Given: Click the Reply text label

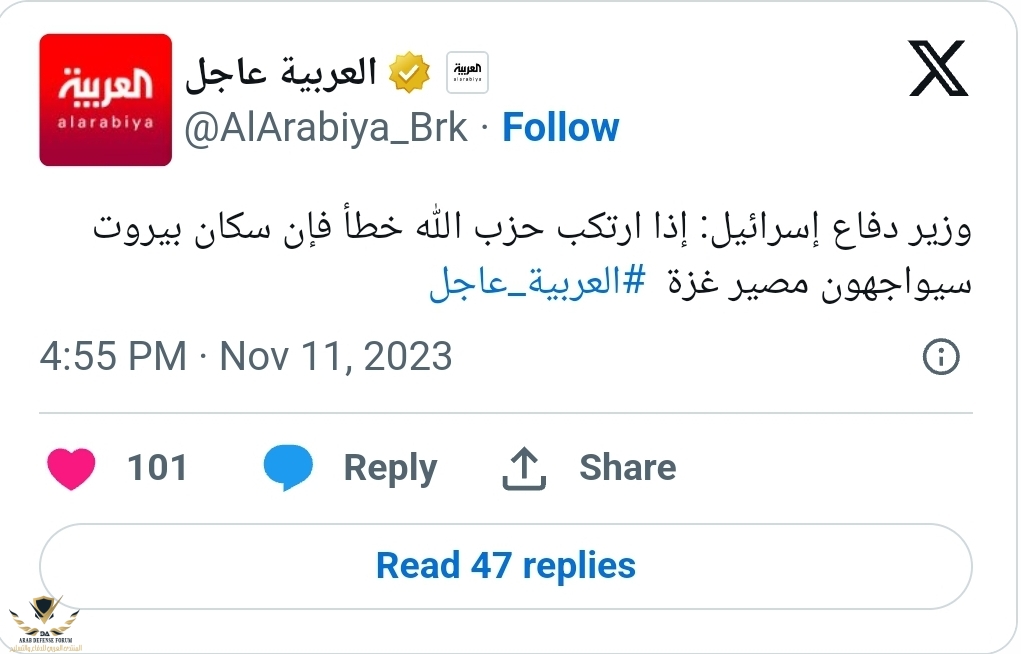Looking at the screenshot, I should tap(390, 468).
